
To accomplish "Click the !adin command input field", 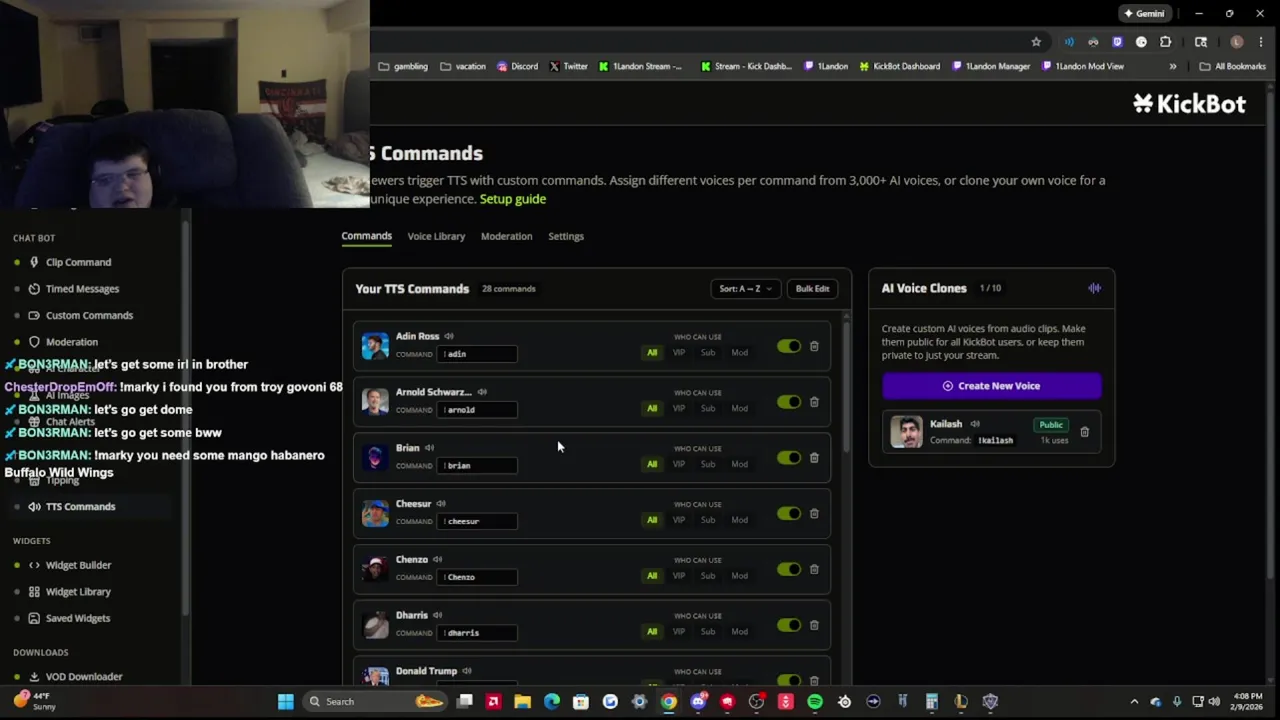I will [477, 354].
